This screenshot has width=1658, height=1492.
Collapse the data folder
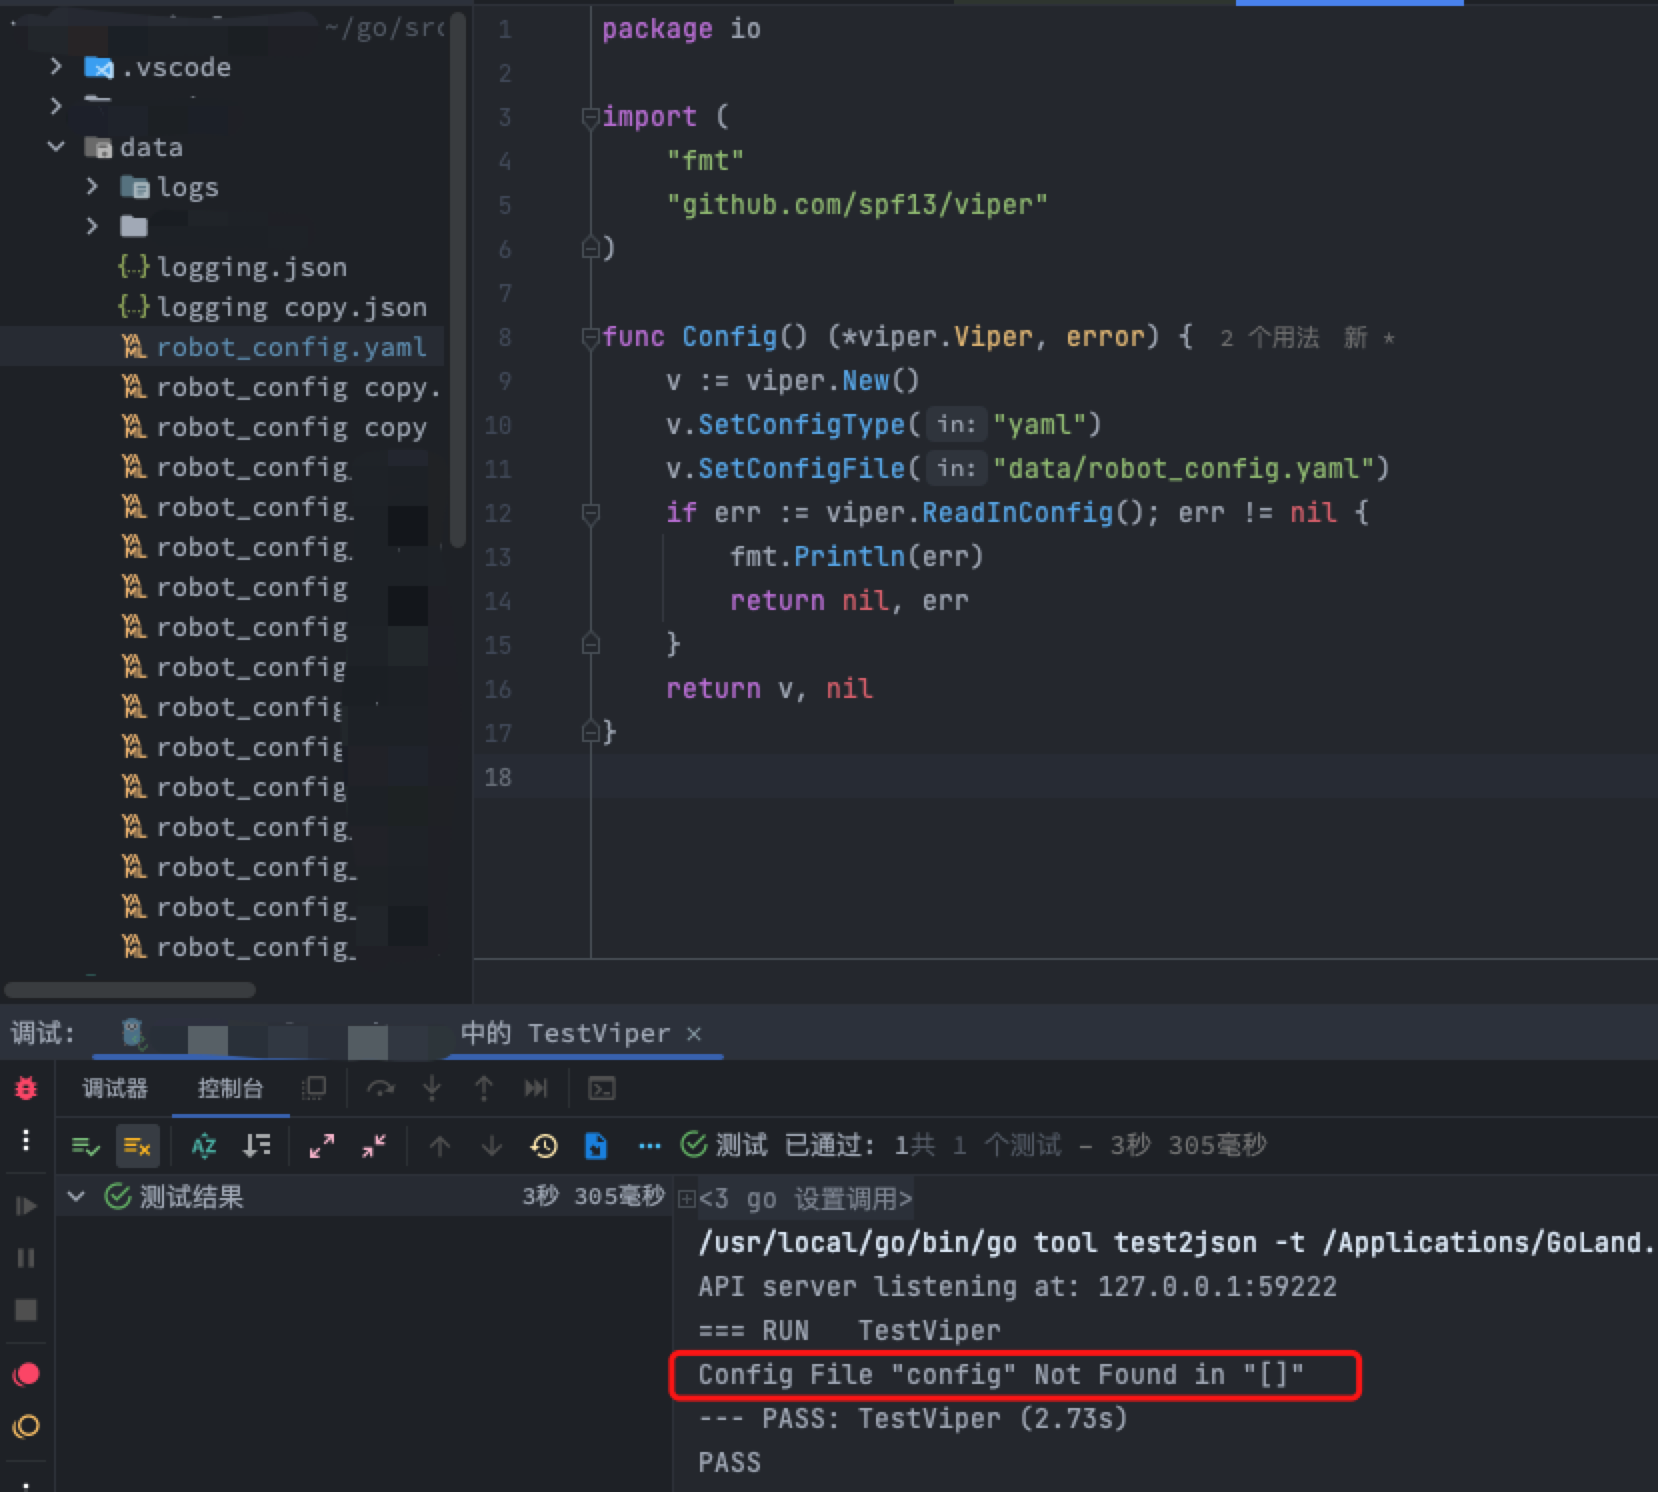point(56,147)
